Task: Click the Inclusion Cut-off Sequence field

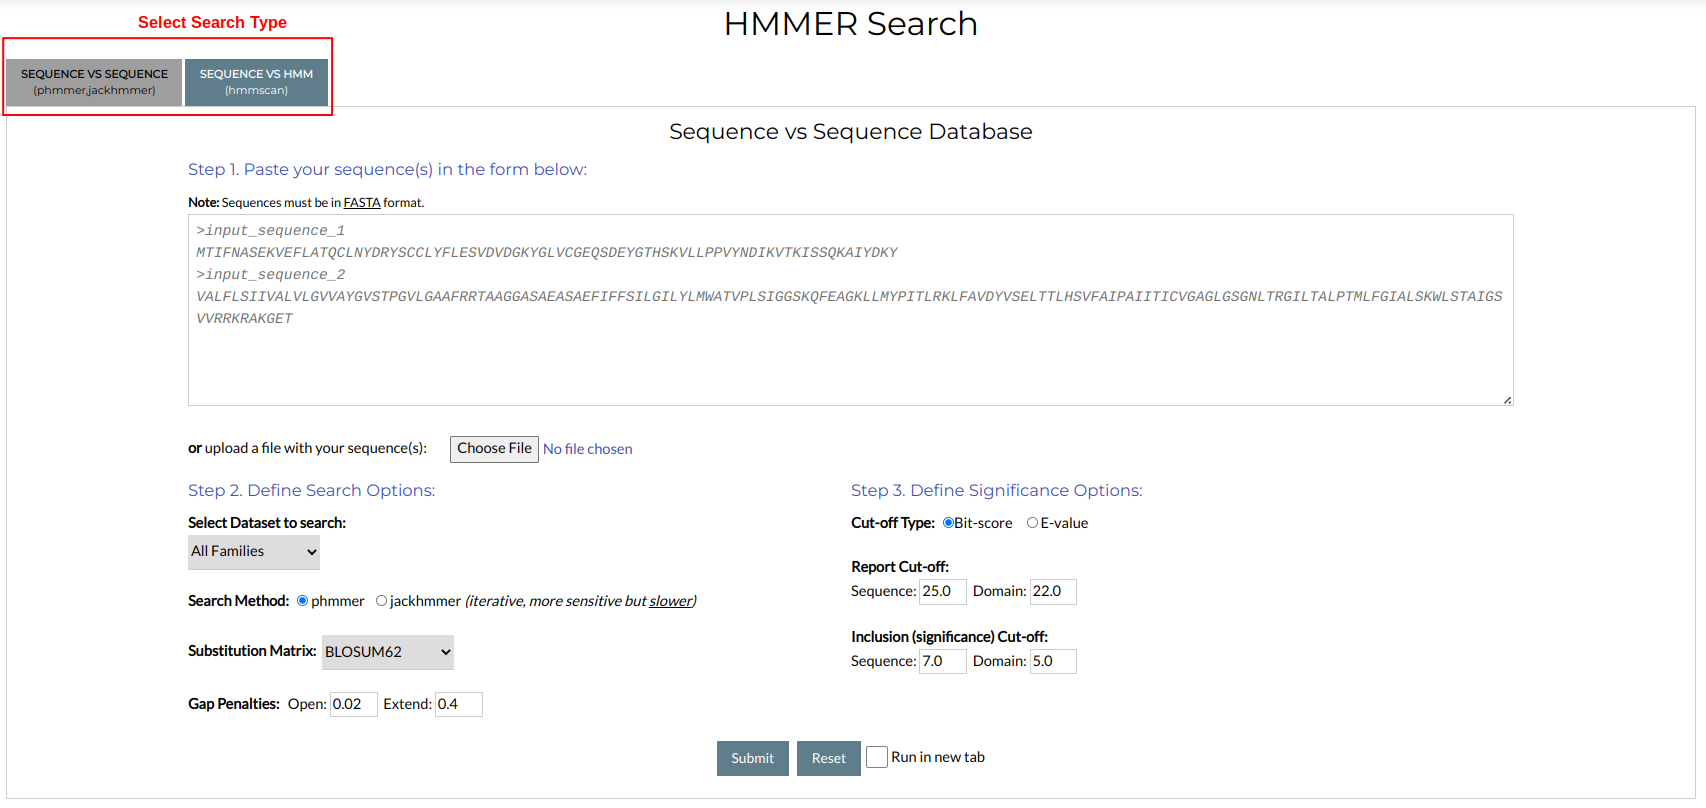Action: click(x=942, y=662)
